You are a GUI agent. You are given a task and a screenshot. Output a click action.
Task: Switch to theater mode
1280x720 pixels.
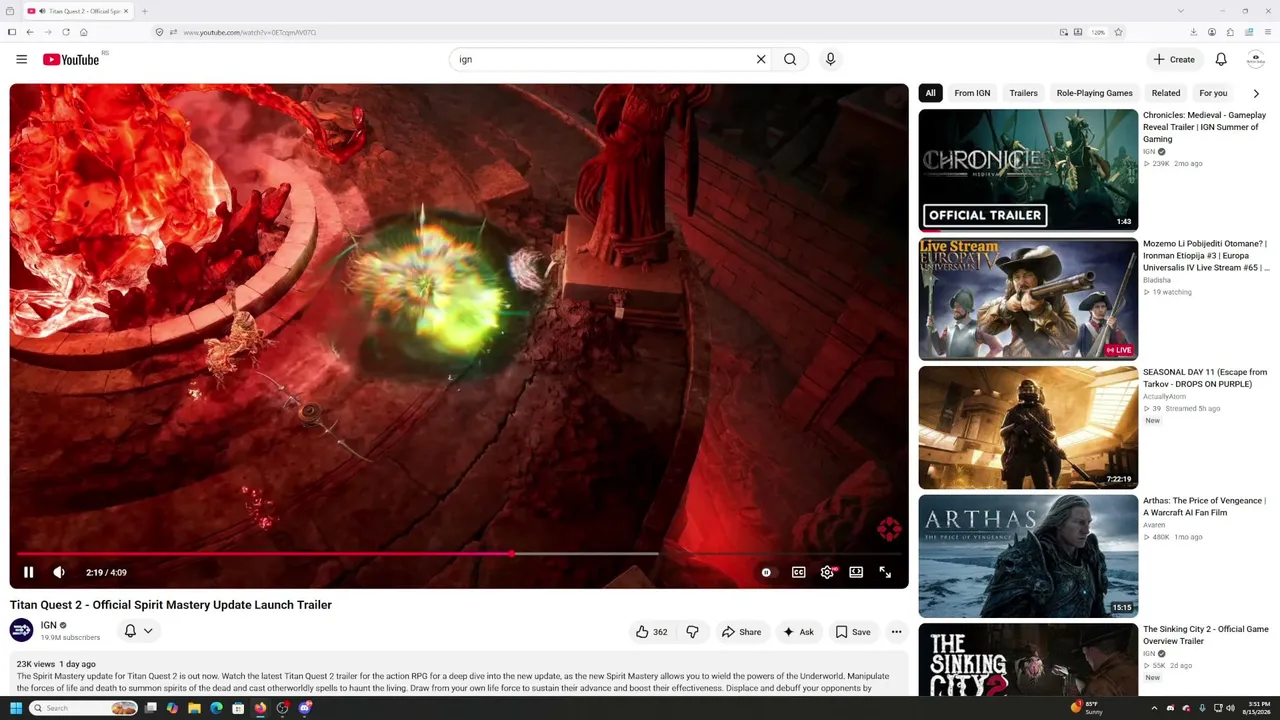click(x=856, y=573)
